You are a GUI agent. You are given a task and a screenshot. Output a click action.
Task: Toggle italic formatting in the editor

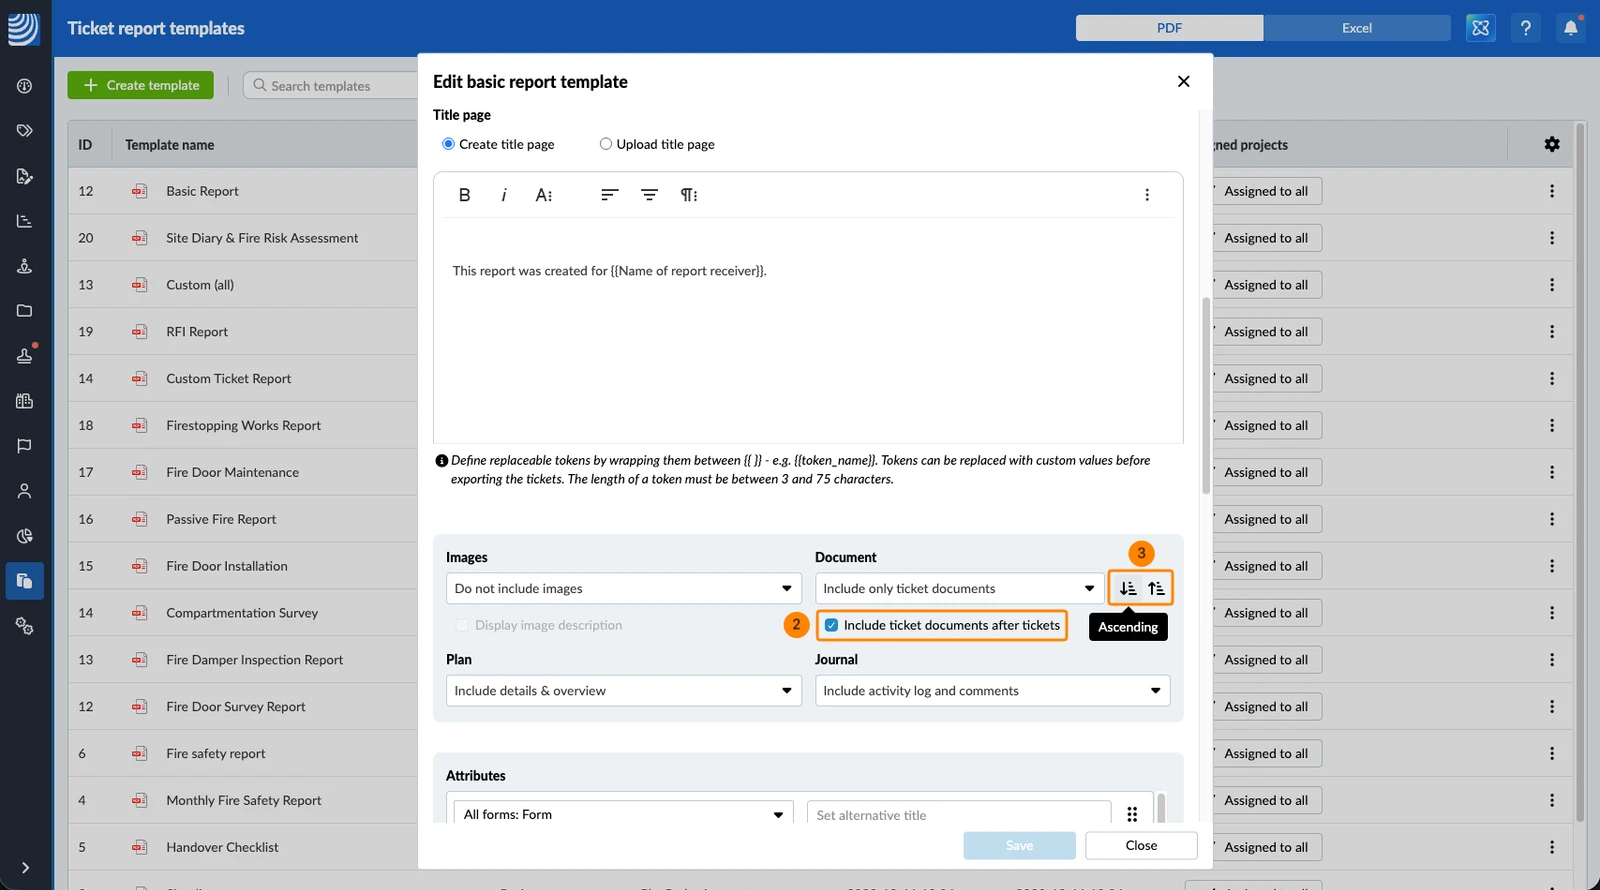coord(504,195)
